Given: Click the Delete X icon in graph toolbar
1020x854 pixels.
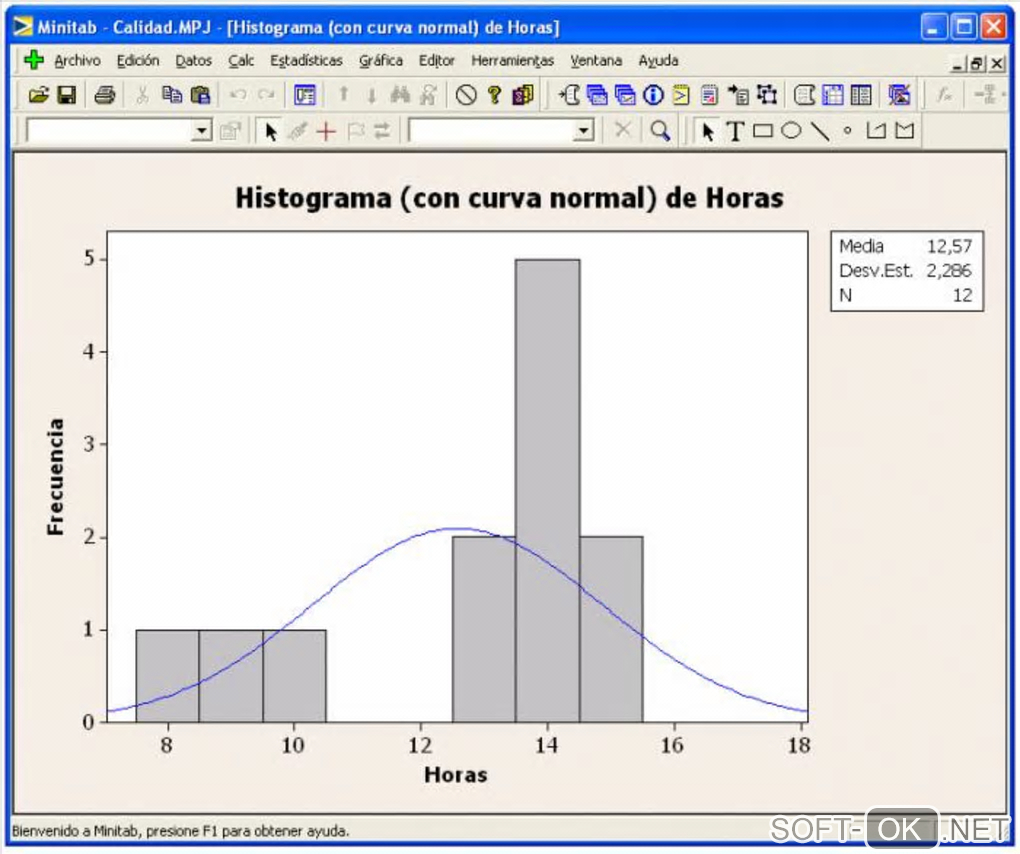Looking at the screenshot, I should tap(623, 130).
